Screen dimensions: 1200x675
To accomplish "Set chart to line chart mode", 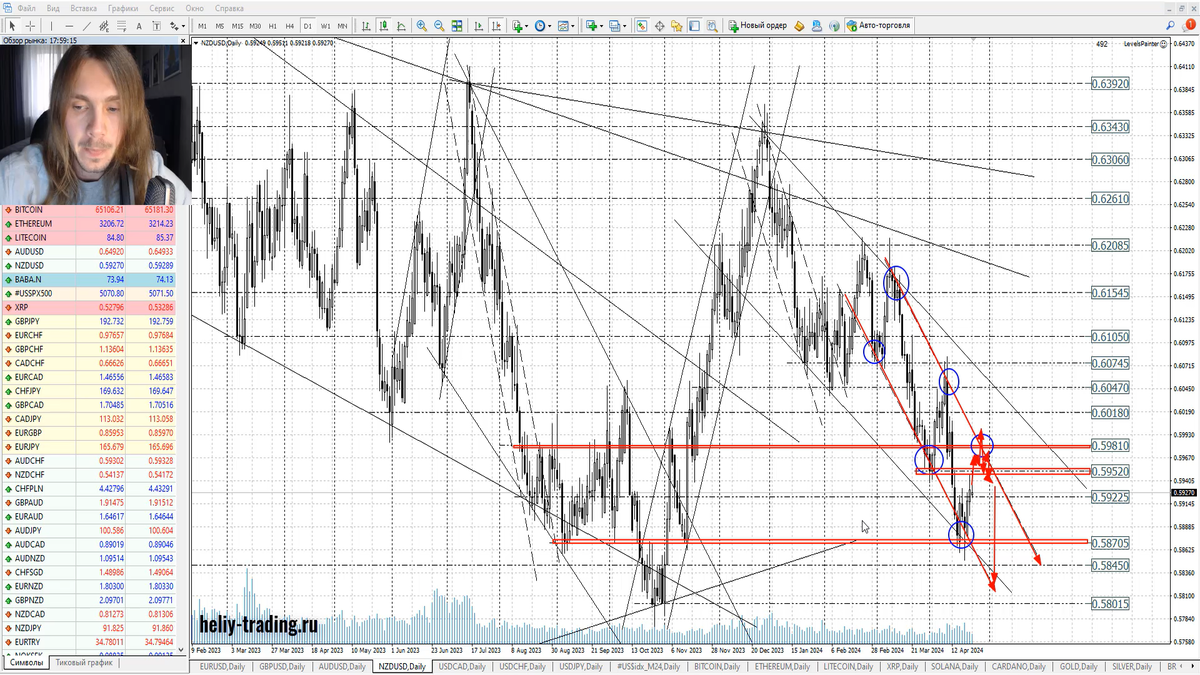I will (402, 25).
